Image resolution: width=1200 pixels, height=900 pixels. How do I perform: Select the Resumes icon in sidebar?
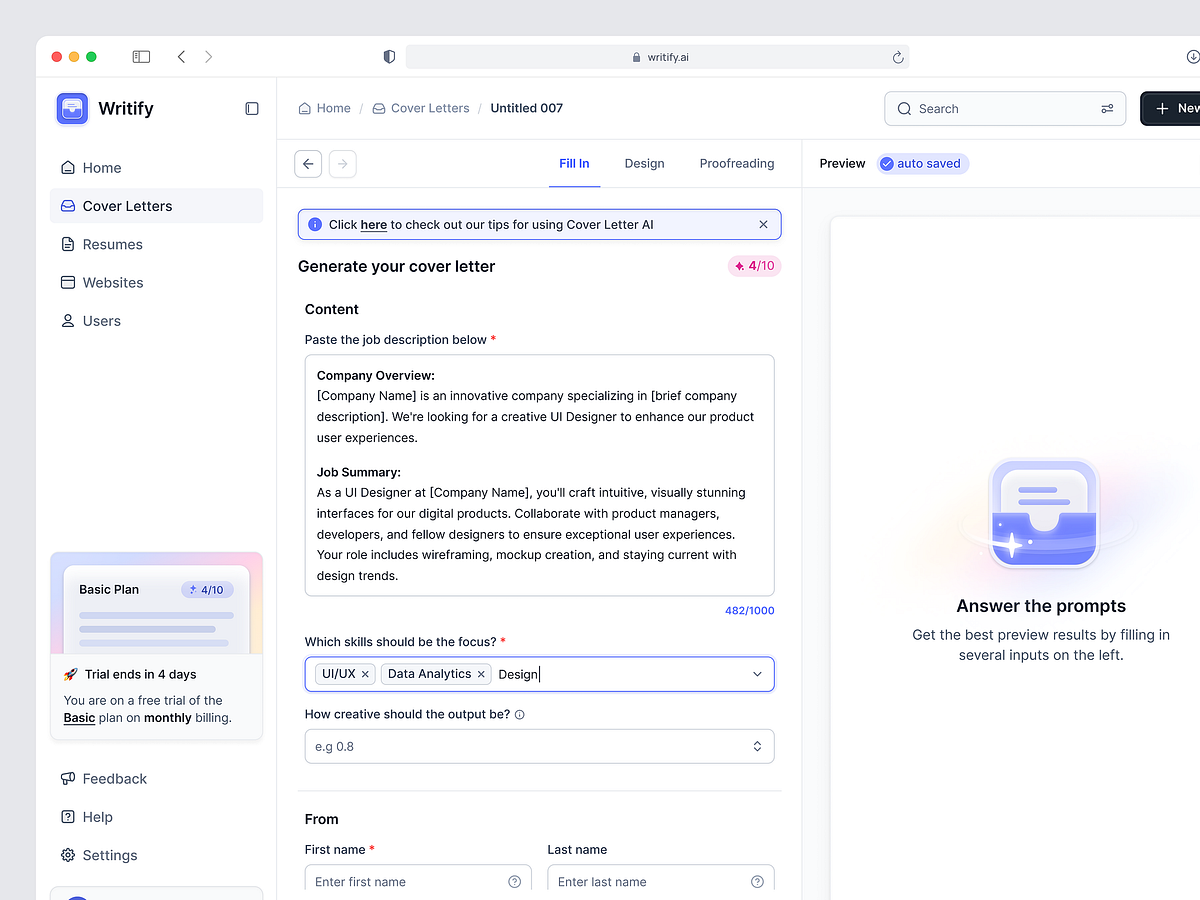[x=66, y=244]
